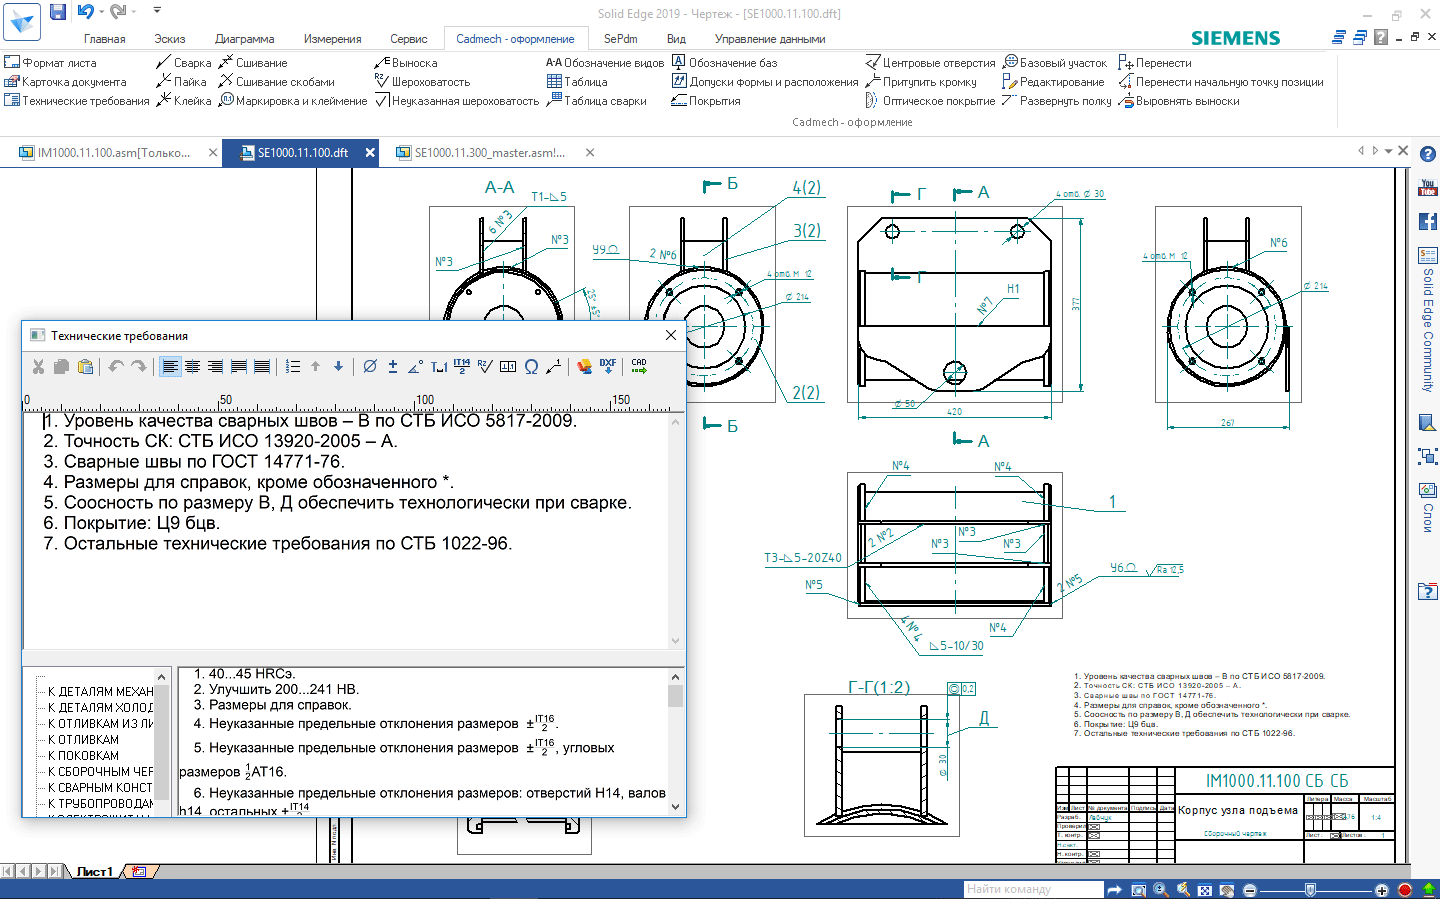Screen dimensions: 1440x899
Task: Toggle right text alignment
Action: [x=216, y=367]
